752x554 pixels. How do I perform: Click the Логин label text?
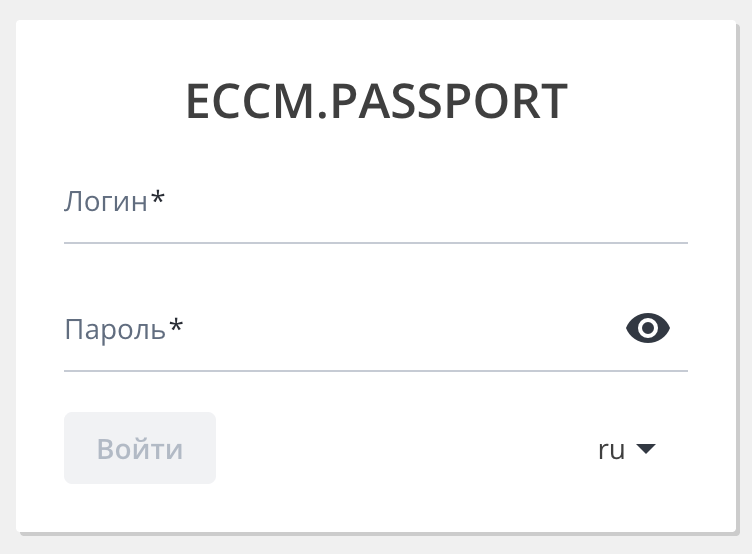pyautogui.click(x=106, y=201)
